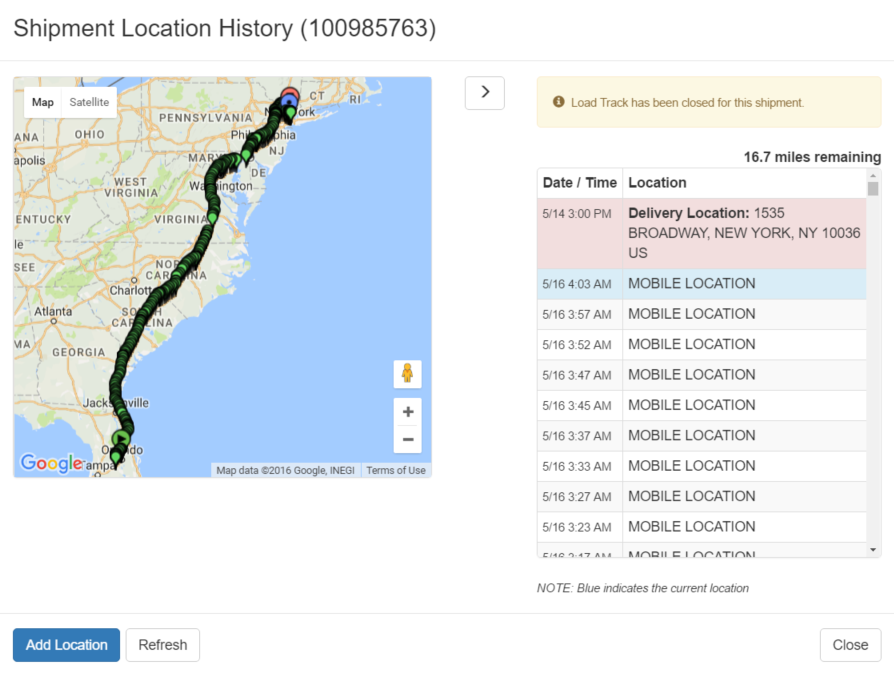894x674 pixels.
Task: Open the map Terms of Use link
Action: [x=396, y=470]
